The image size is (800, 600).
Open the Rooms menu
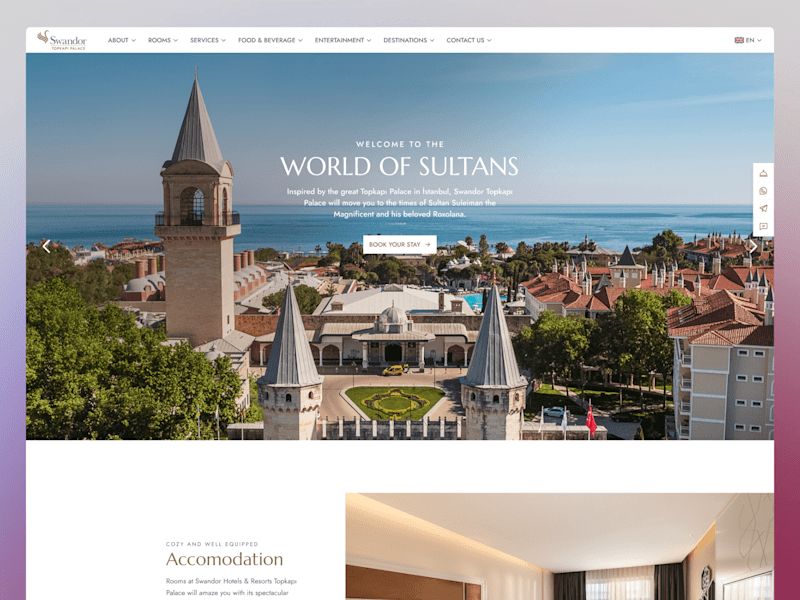point(163,40)
